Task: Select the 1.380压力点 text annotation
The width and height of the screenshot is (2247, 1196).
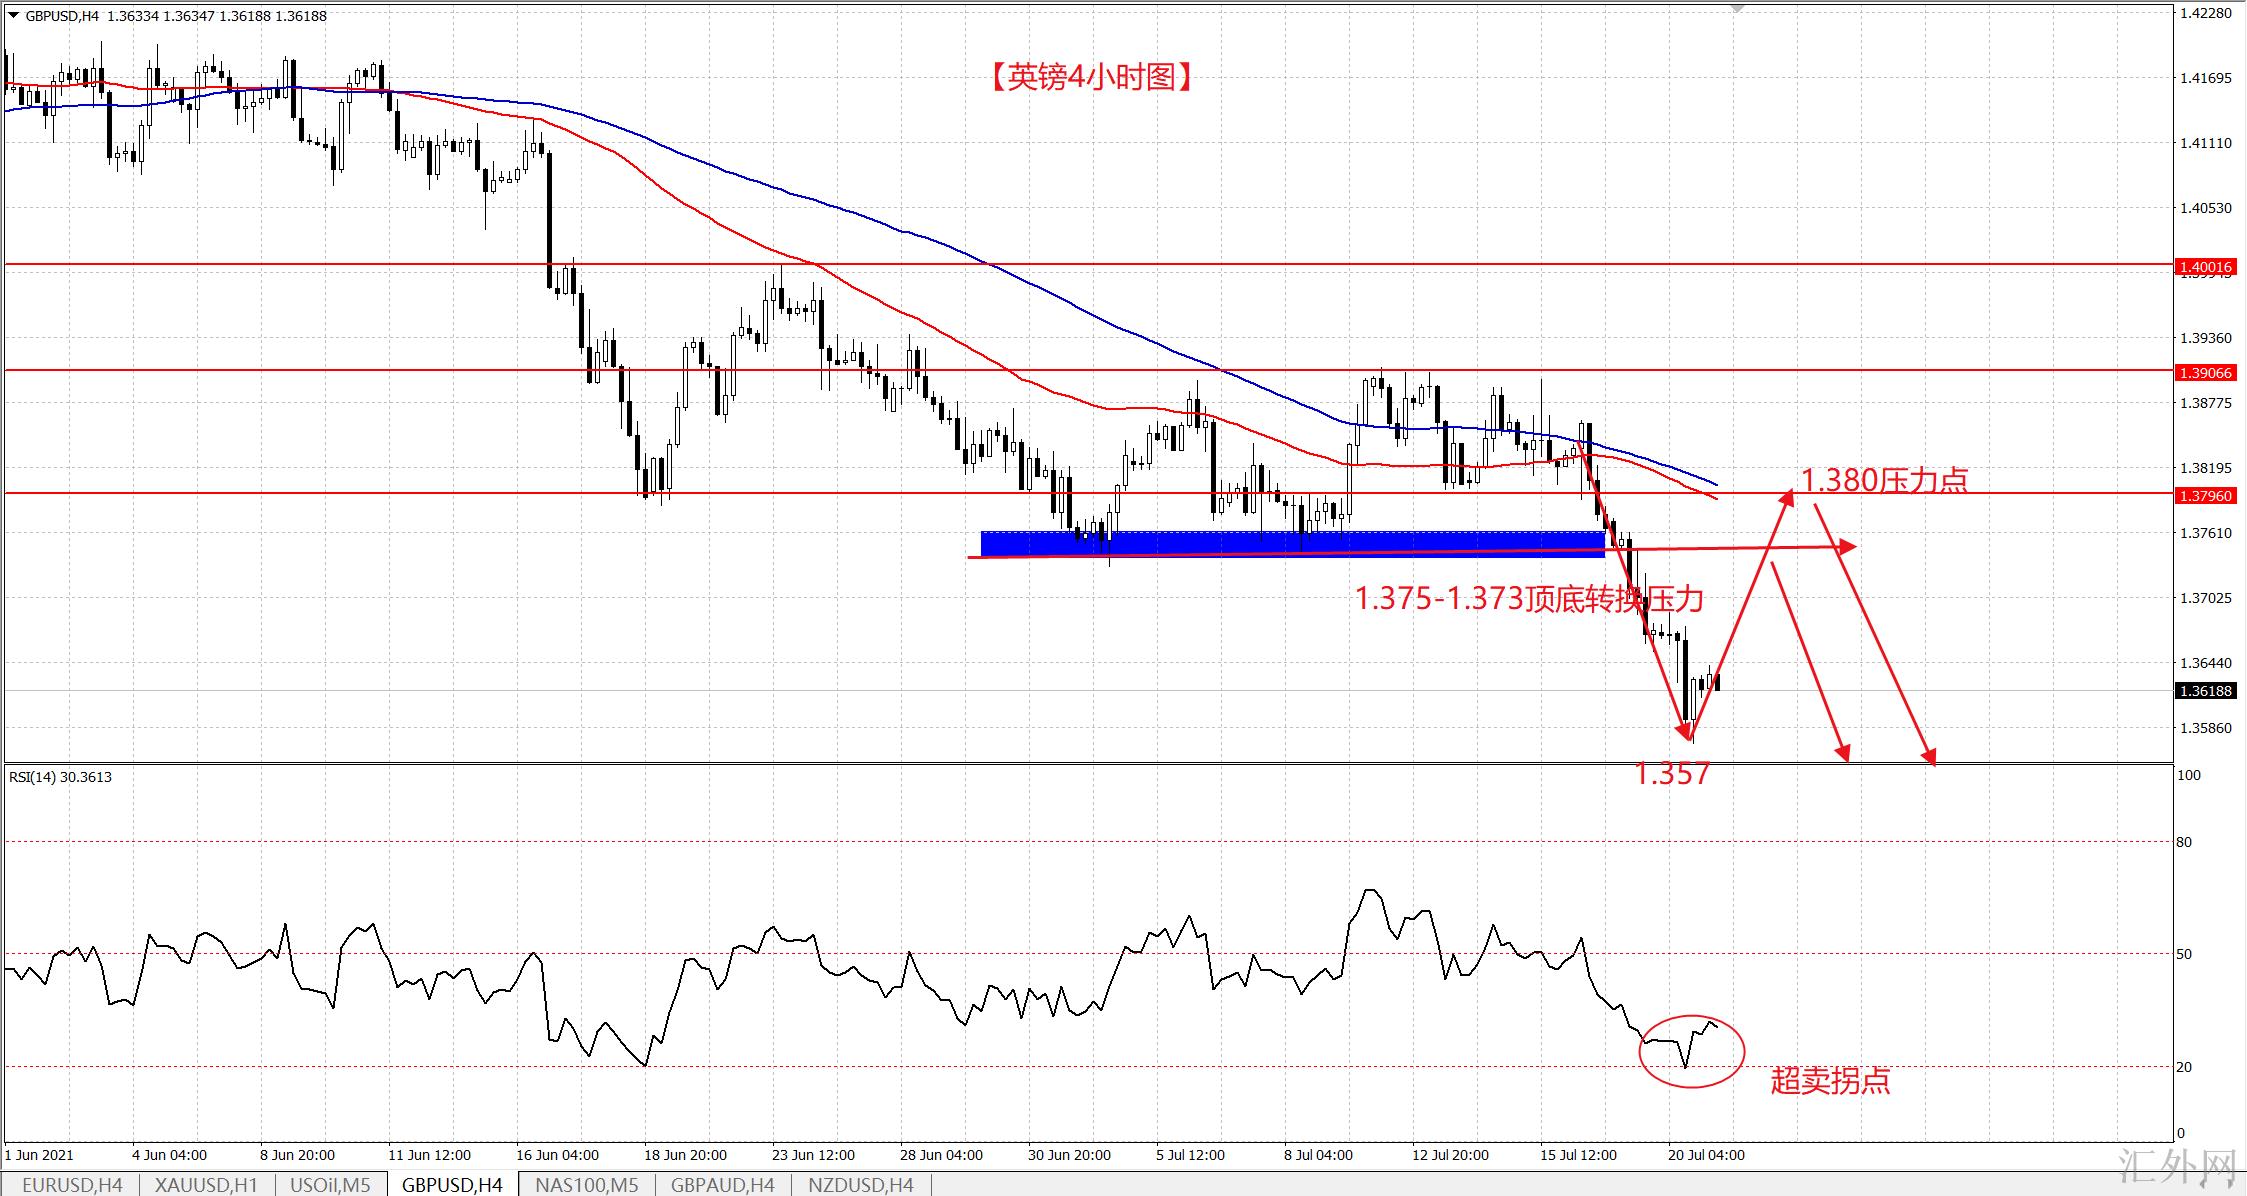Action: click(x=1884, y=481)
